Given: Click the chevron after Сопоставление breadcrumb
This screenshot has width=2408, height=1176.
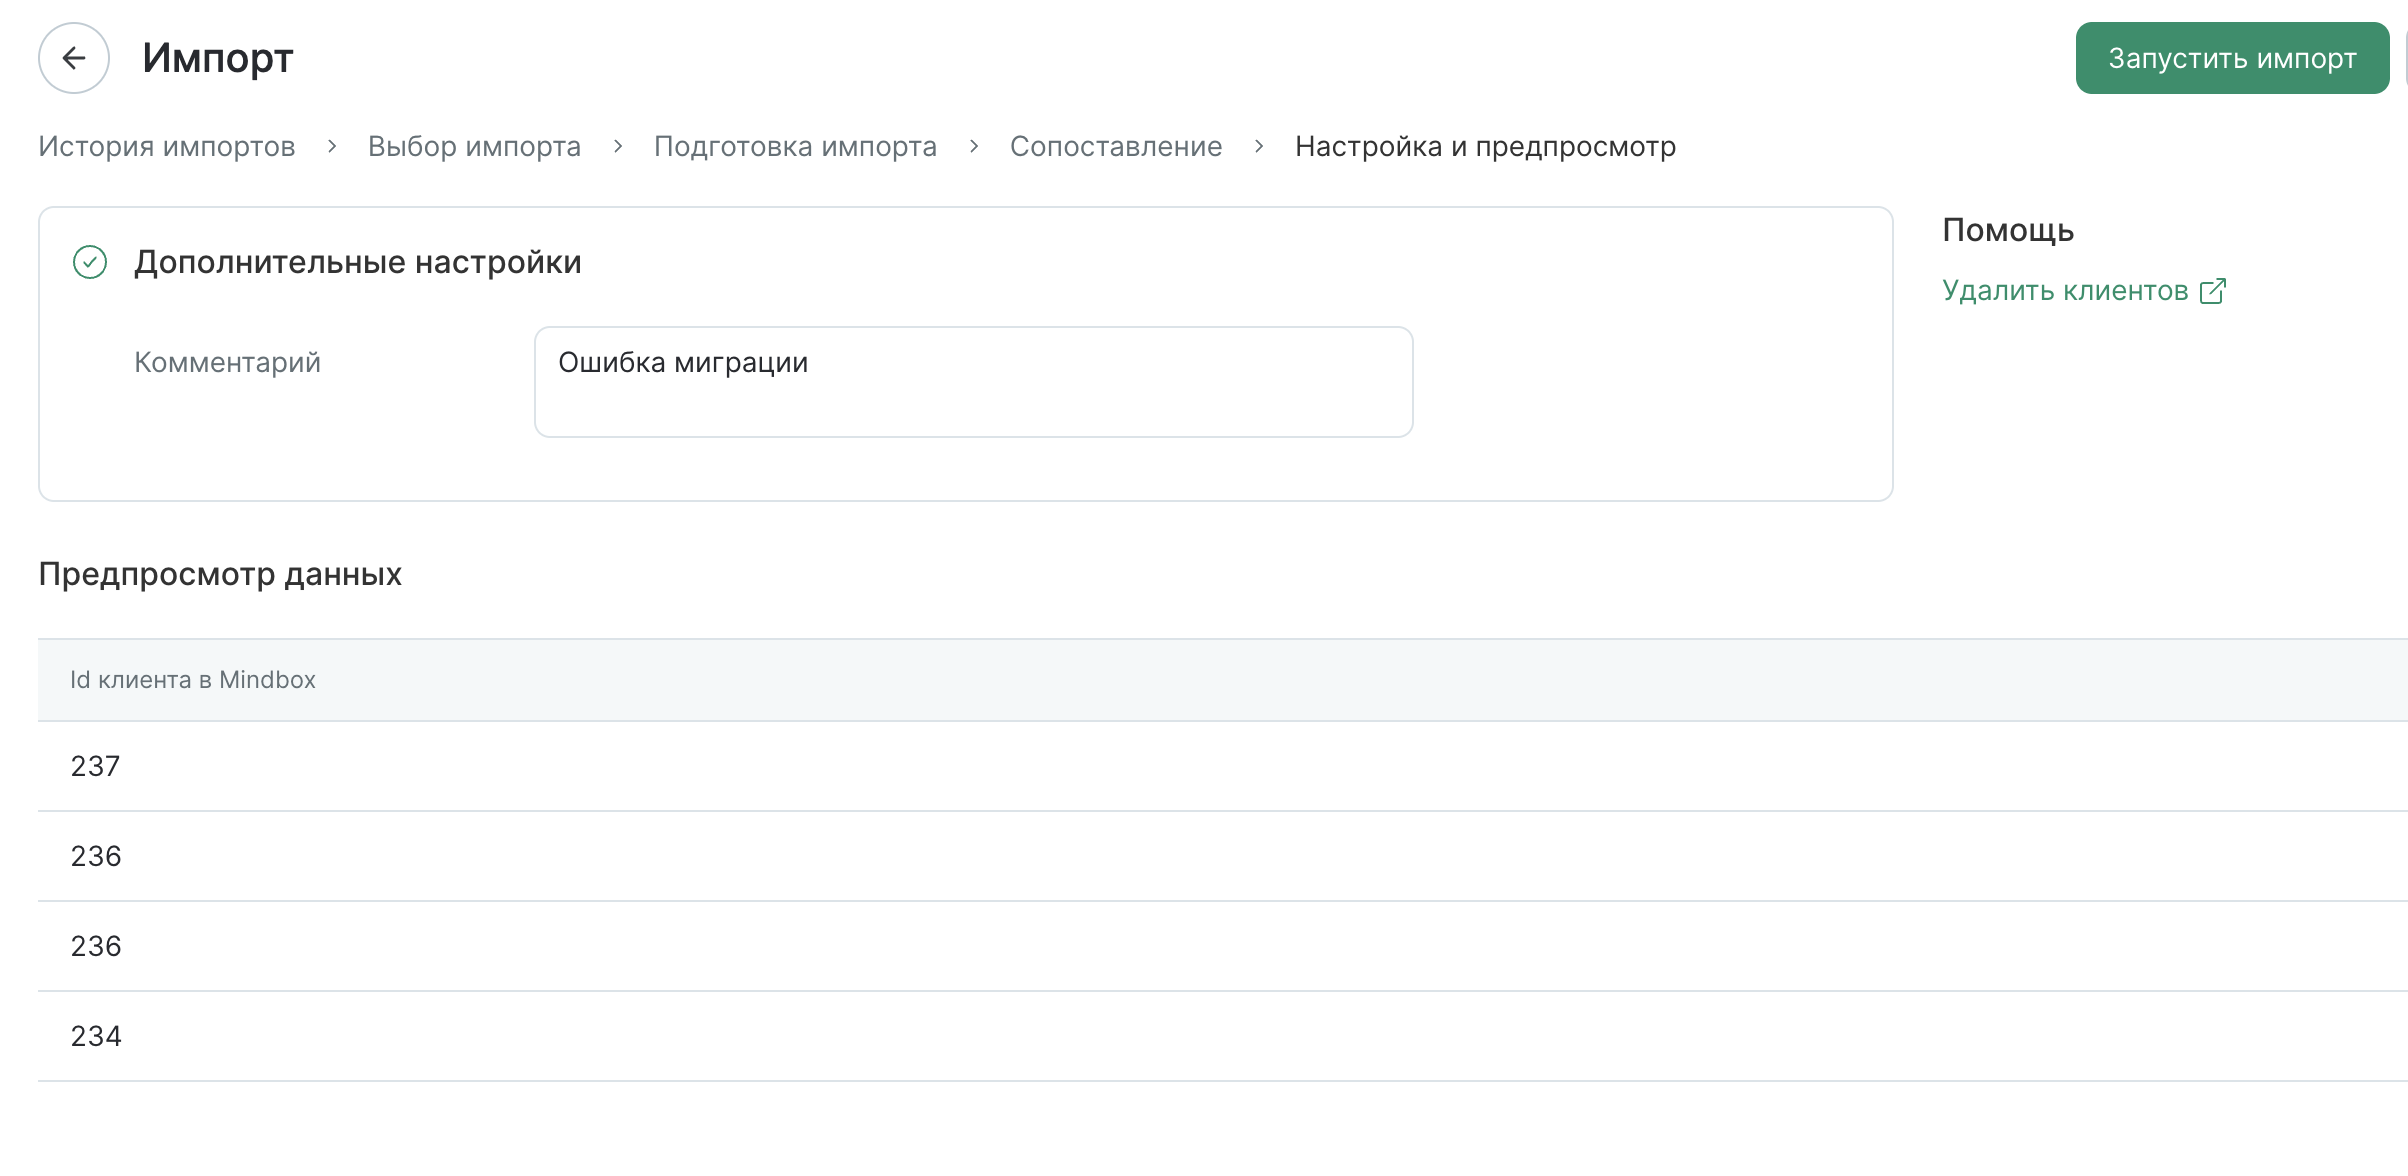Looking at the screenshot, I should [1259, 147].
